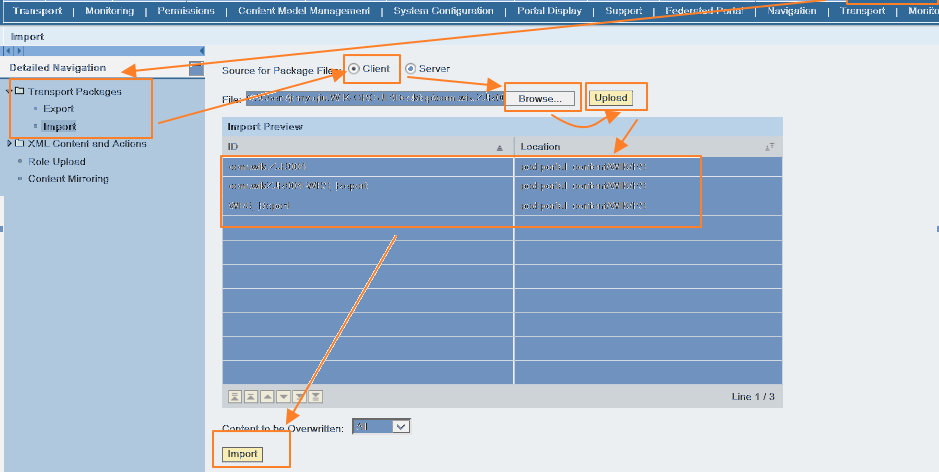
Task: Open the Permissions menu
Action: 186,11
